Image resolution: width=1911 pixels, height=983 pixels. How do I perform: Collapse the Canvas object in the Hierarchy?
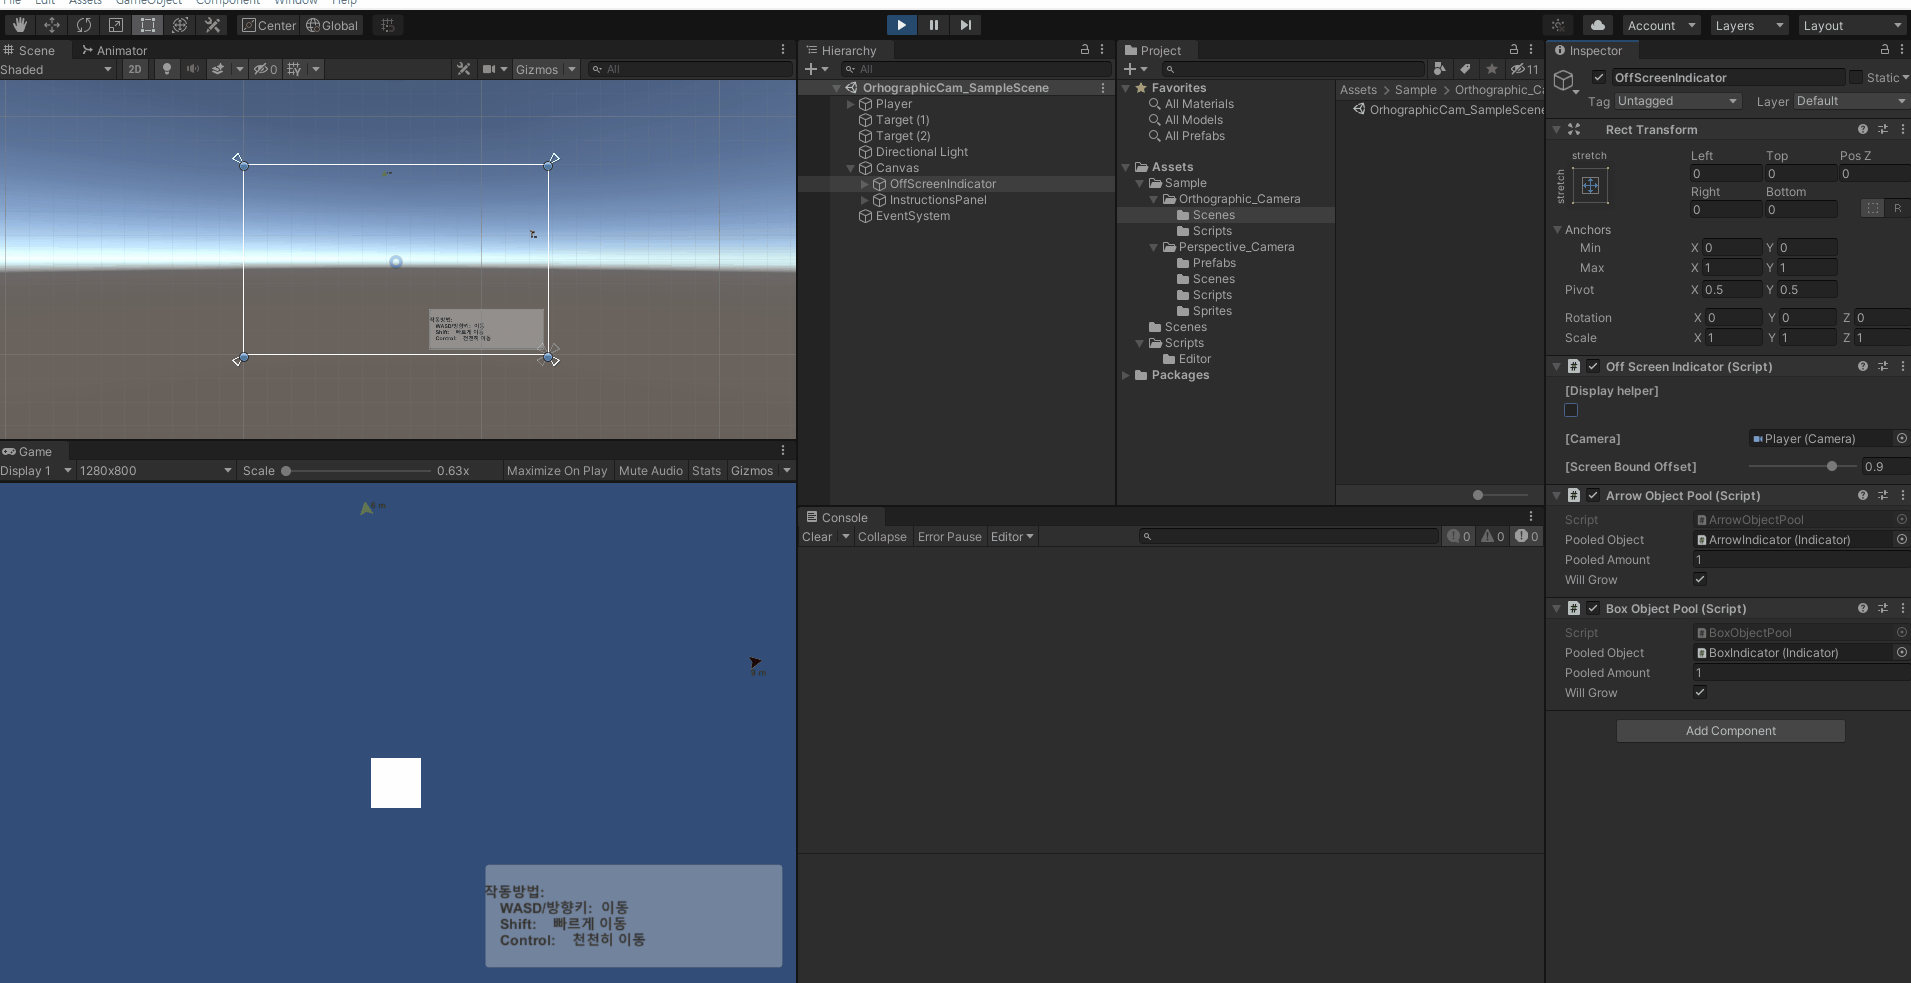coord(852,168)
